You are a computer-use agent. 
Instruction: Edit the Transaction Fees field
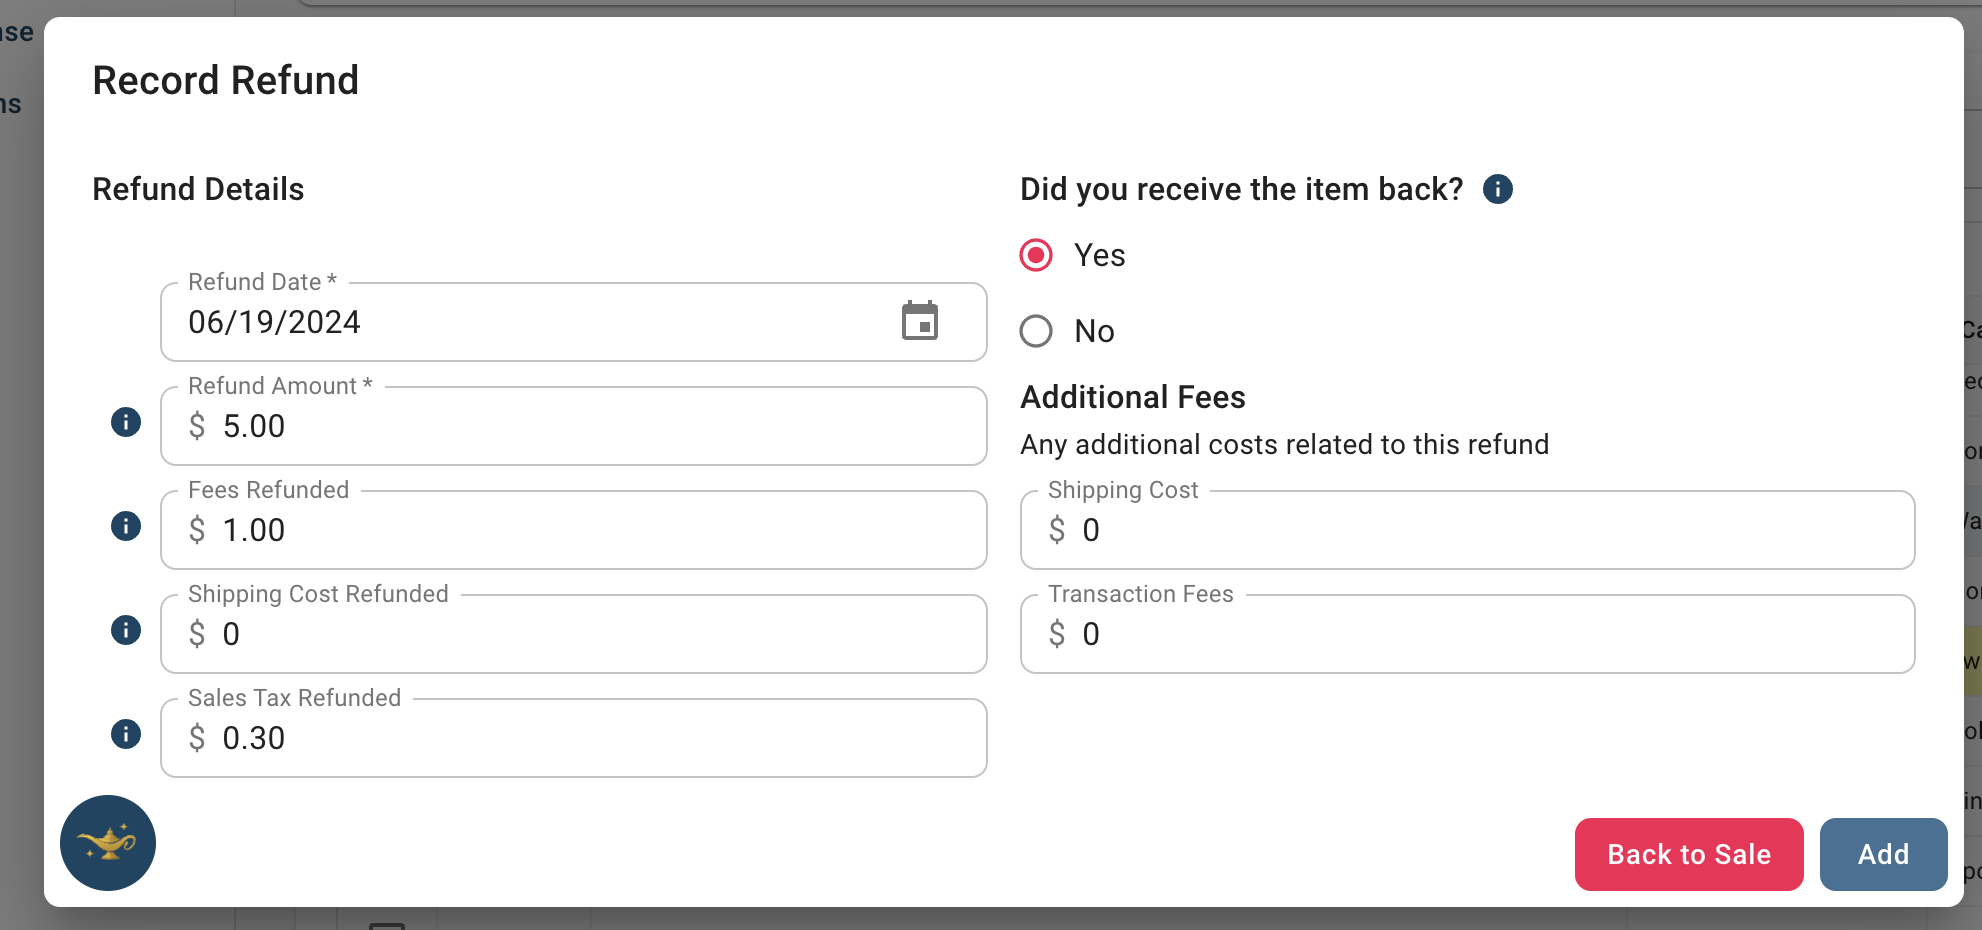coord(1468,634)
